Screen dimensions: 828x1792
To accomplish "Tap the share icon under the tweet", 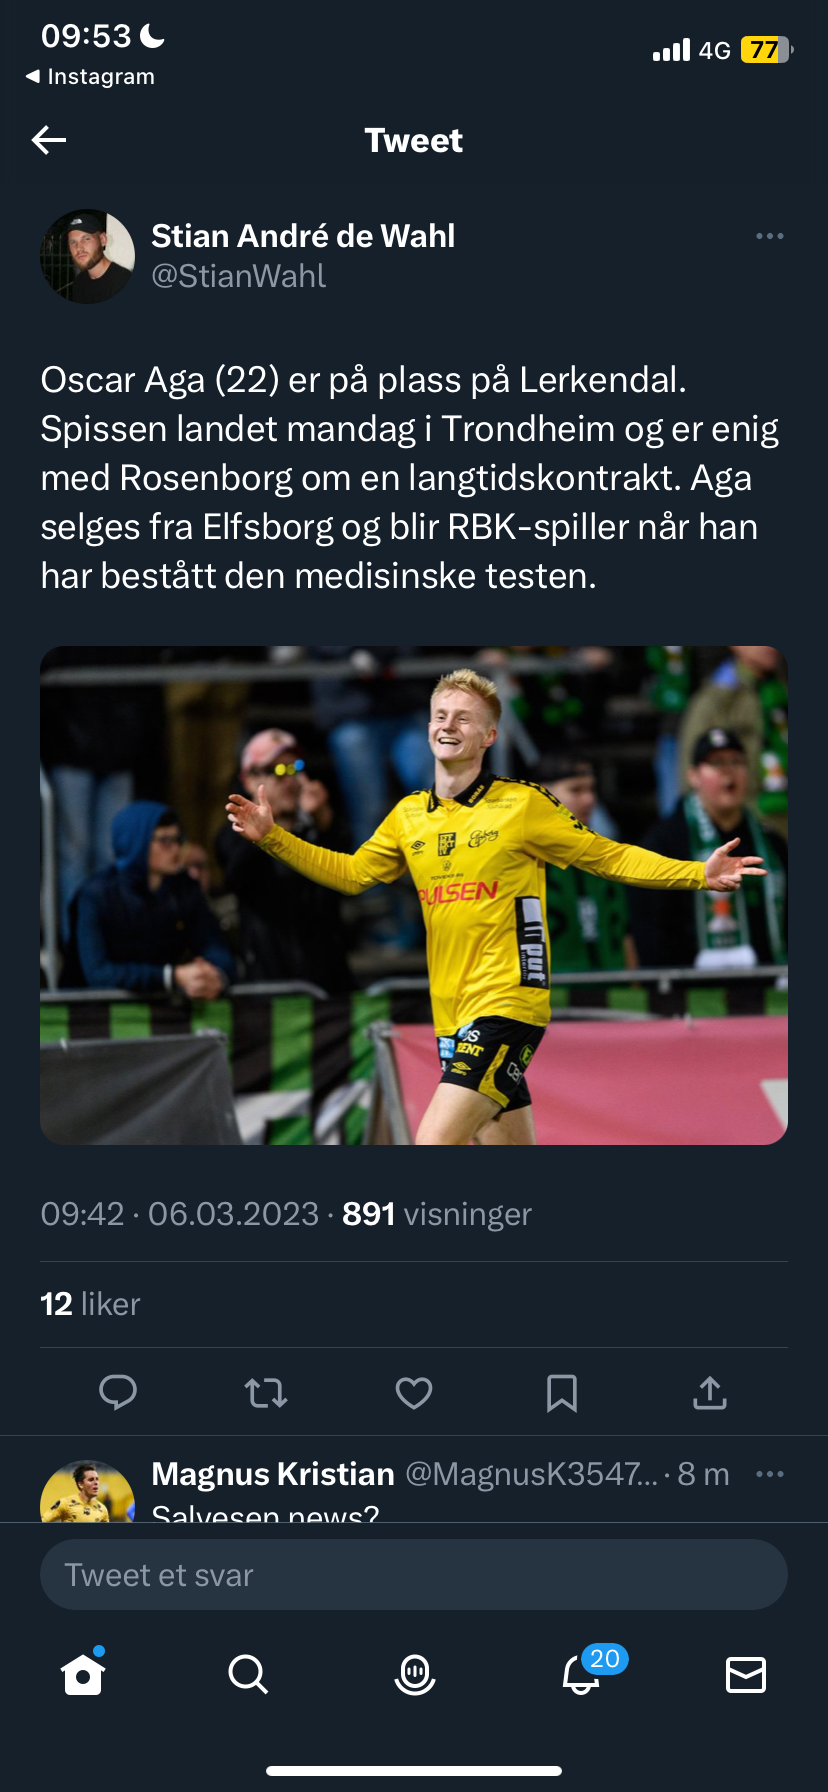I will click(710, 1392).
